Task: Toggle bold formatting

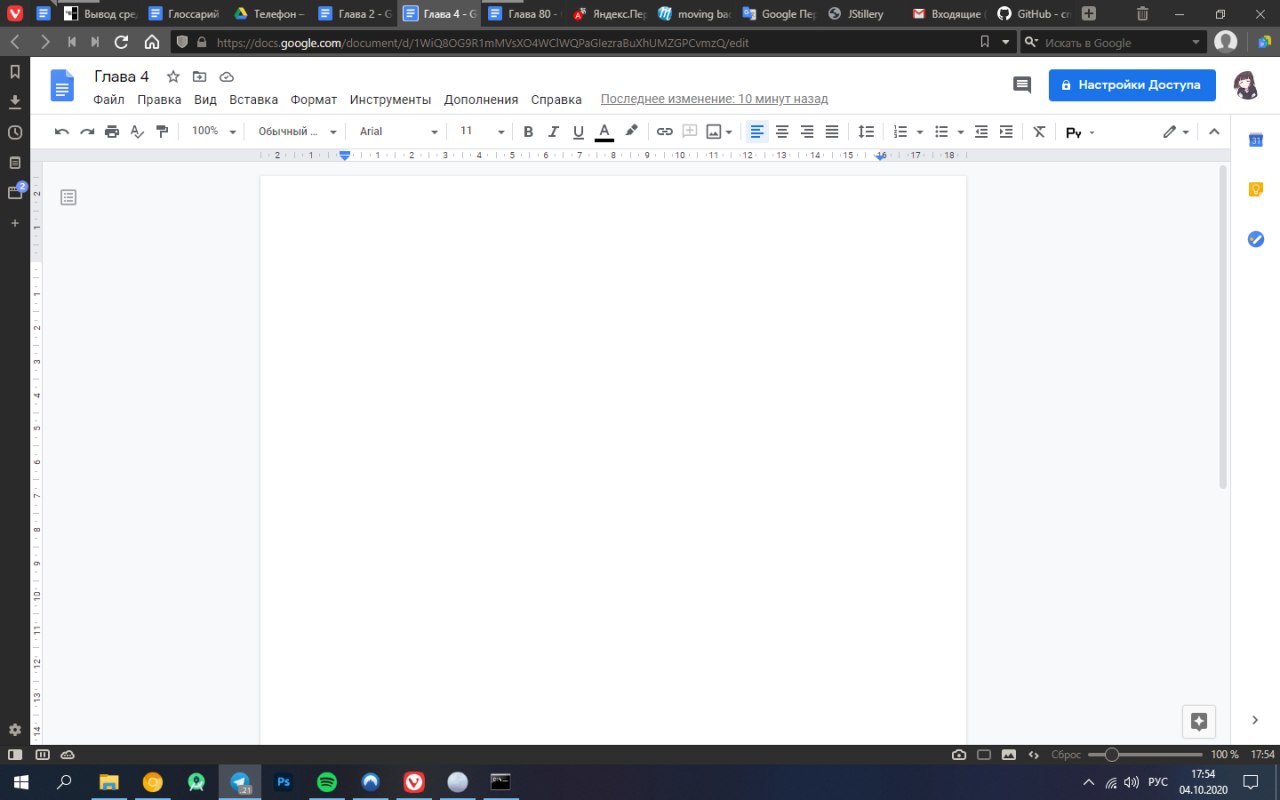Action: tap(528, 131)
